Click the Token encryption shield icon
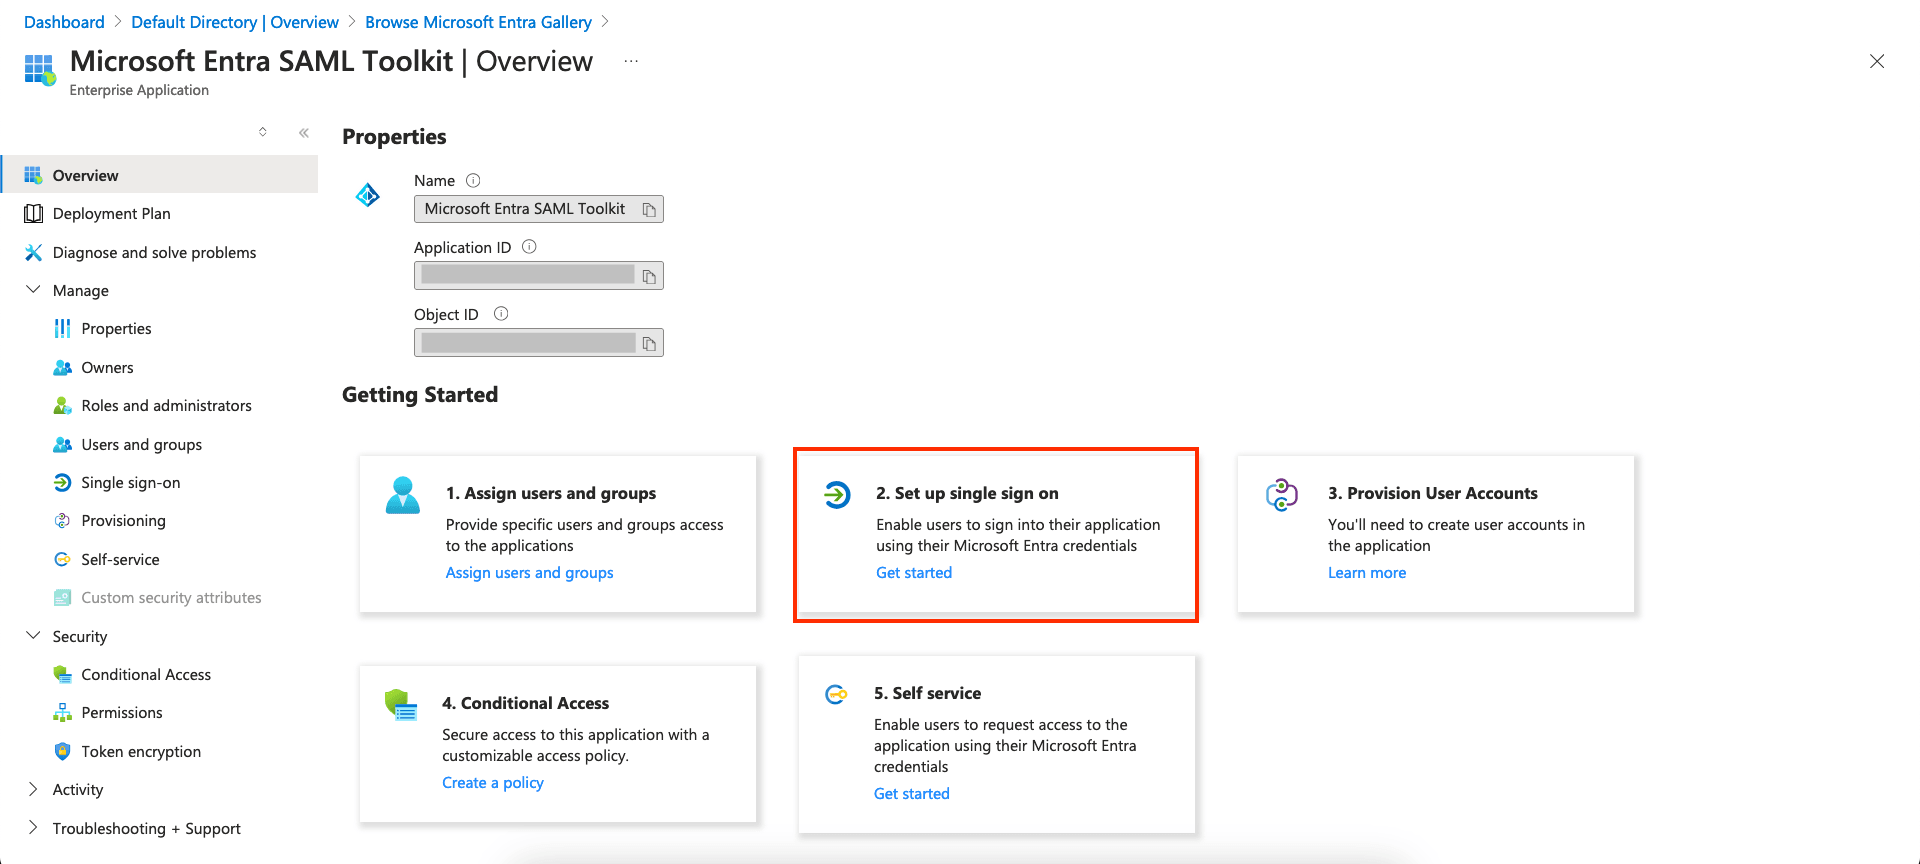 click(x=62, y=752)
